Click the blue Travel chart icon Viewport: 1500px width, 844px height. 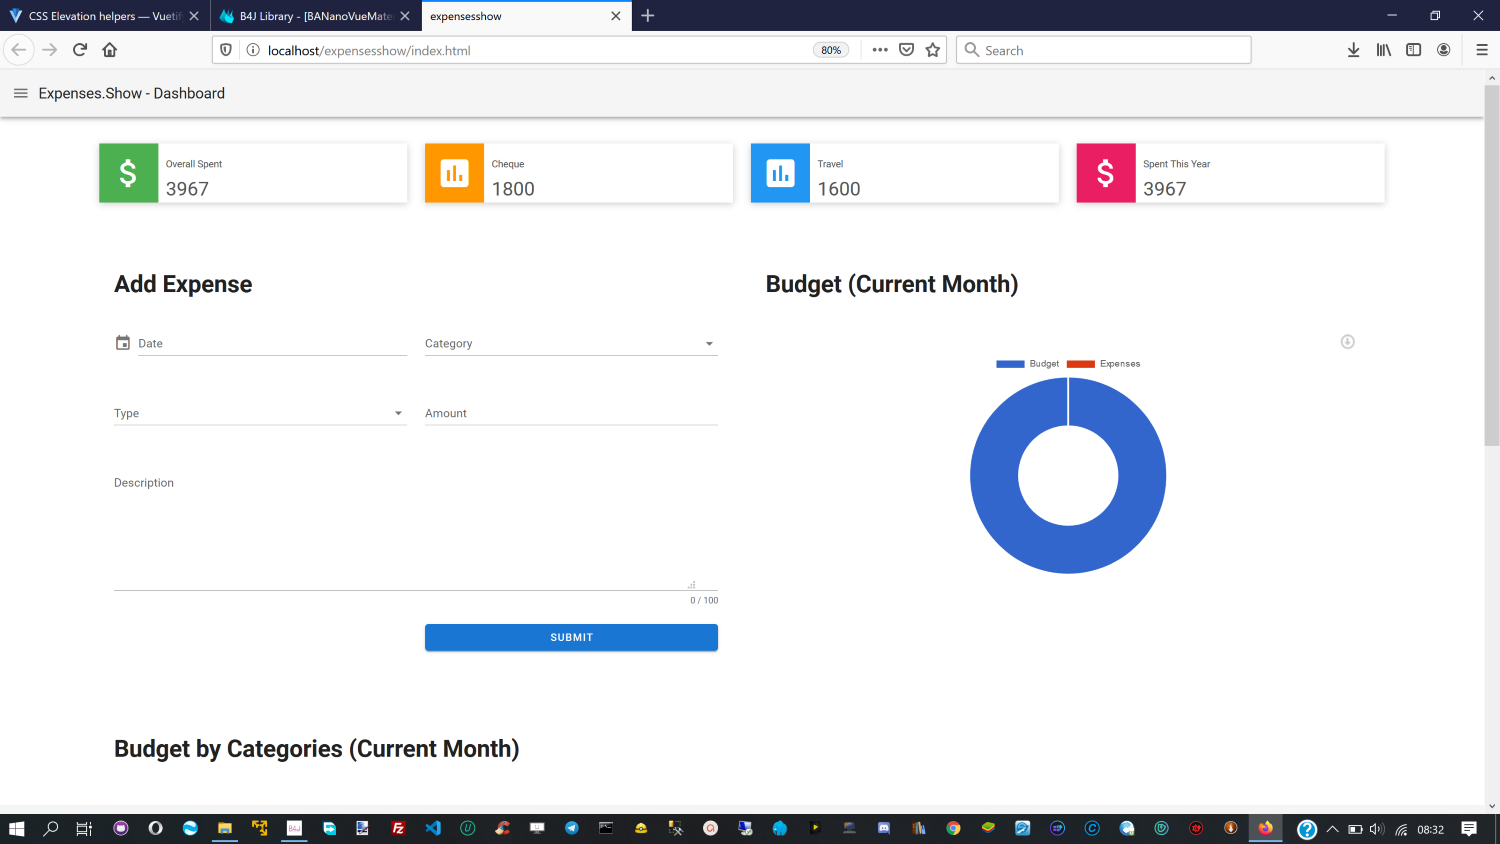pos(780,173)
